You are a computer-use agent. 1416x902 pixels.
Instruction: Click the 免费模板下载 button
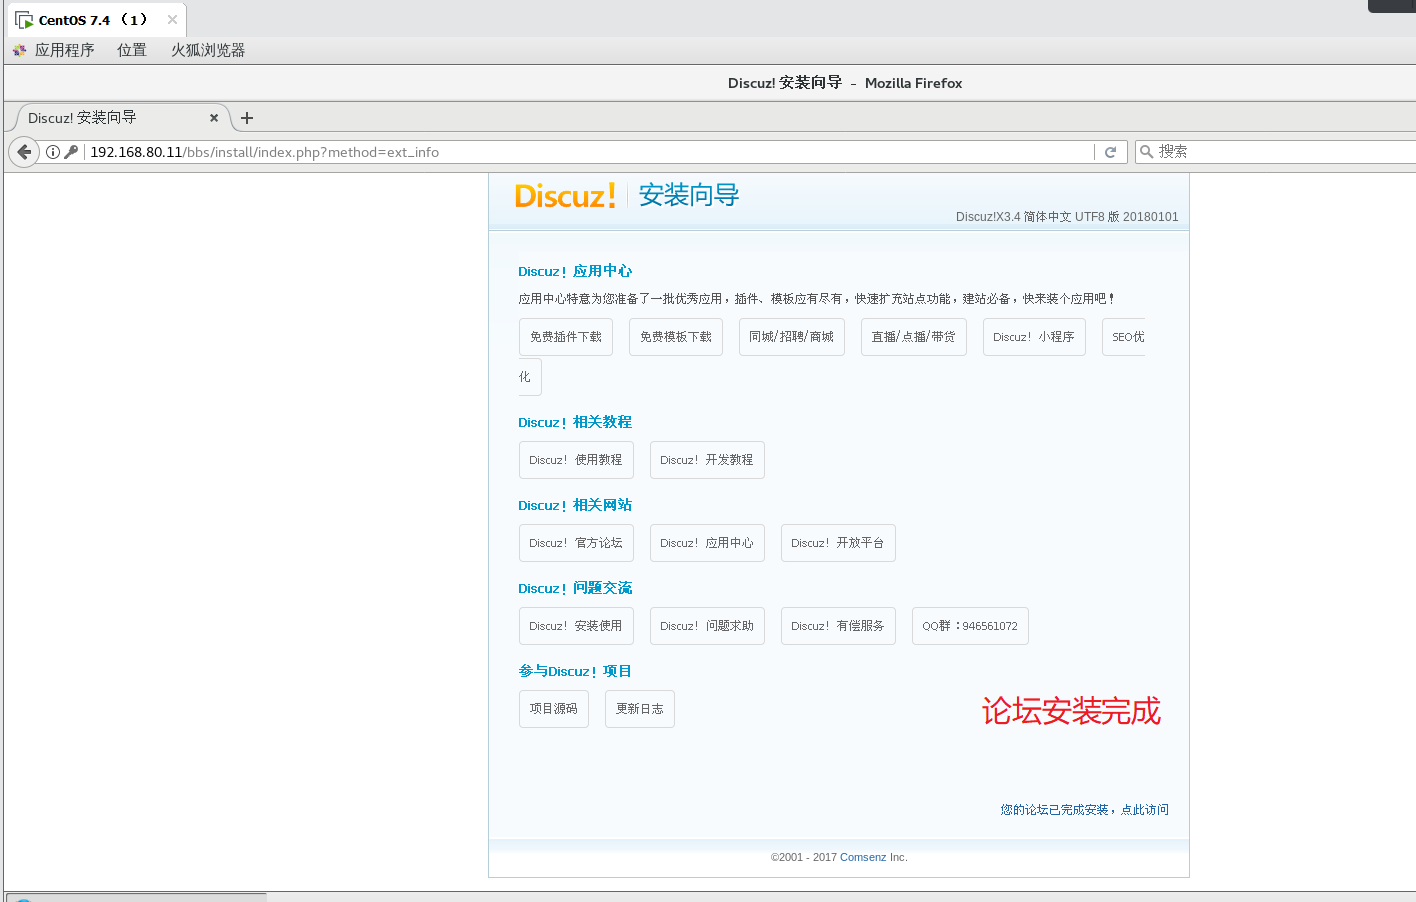[676, 337]
